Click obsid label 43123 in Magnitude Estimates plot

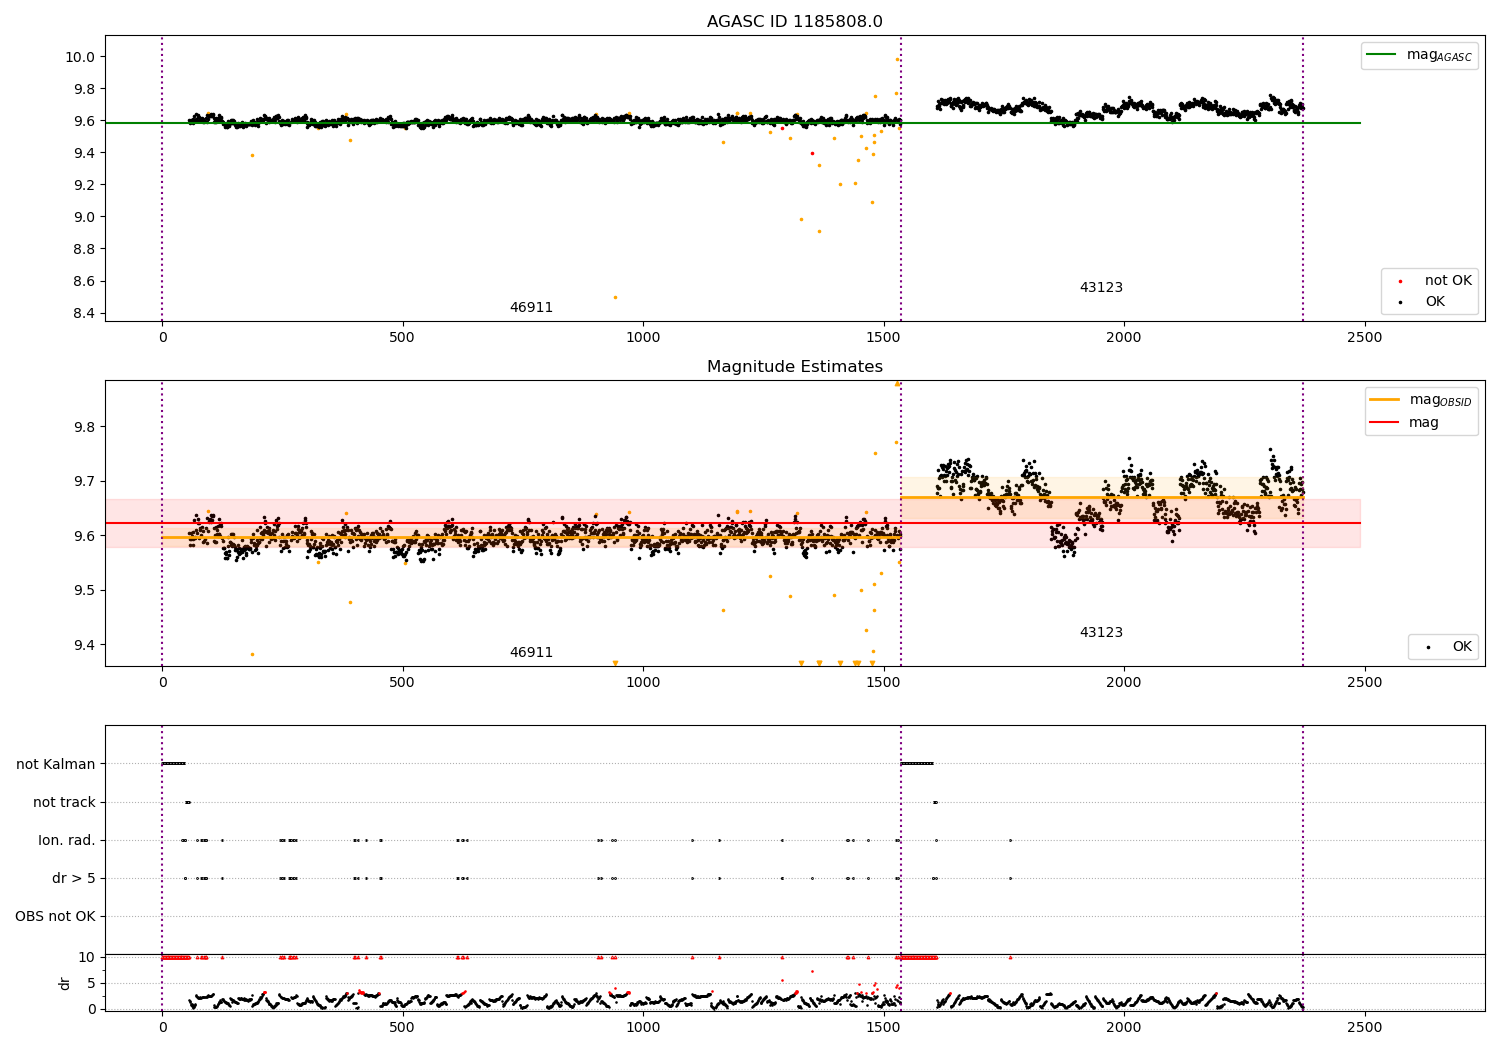pos(1101,633)
